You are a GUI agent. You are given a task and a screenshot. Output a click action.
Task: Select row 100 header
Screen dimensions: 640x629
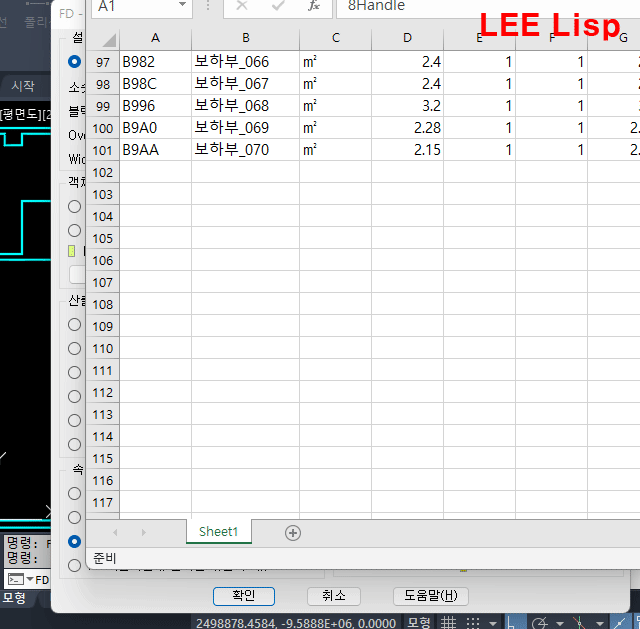[103, 128]
